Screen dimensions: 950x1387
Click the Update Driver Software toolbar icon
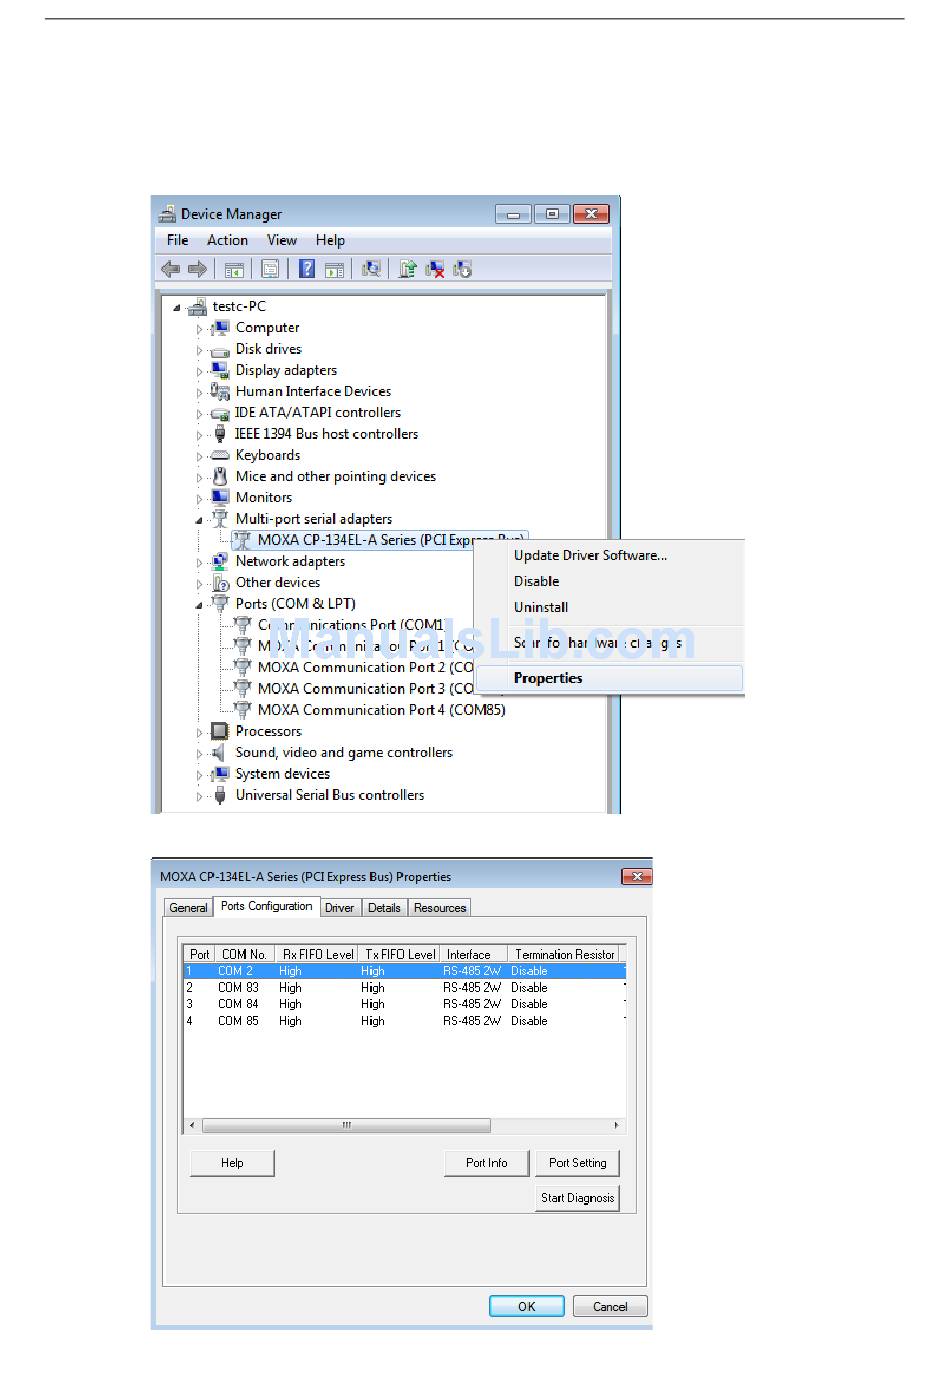tap(408, 268)
